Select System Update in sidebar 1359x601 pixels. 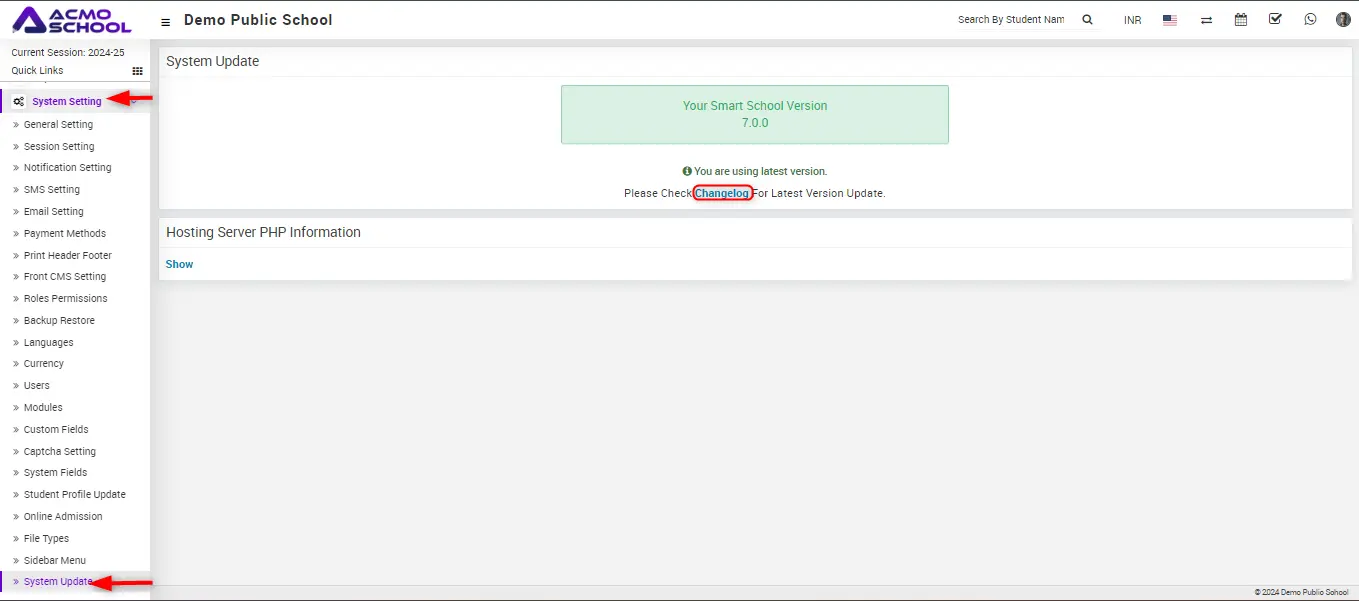click(58, 582)
